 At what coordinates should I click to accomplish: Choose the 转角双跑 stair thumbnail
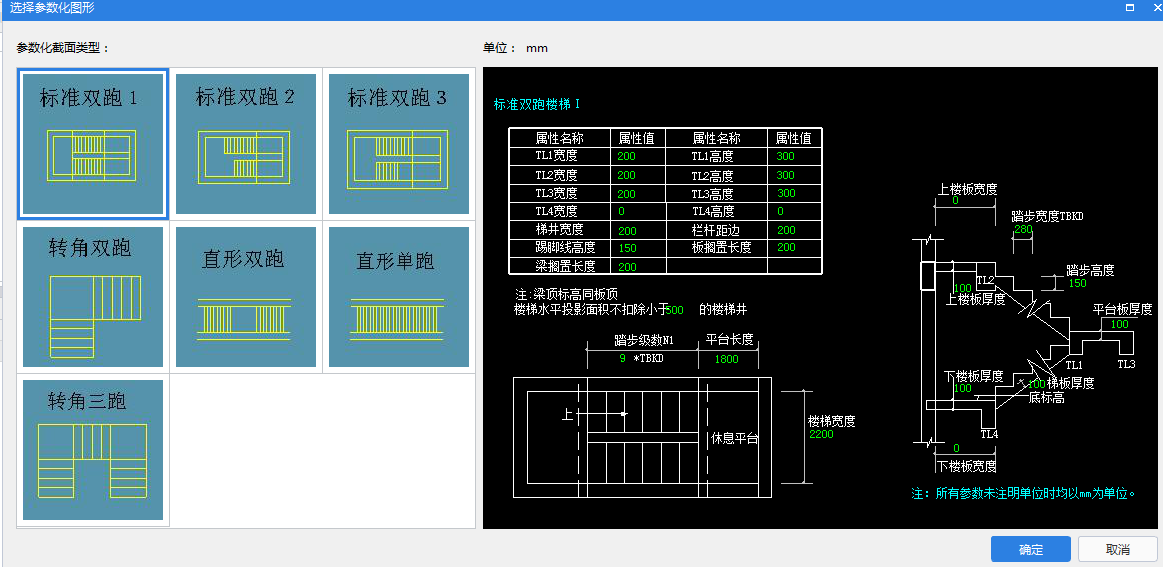click(93, 297)
